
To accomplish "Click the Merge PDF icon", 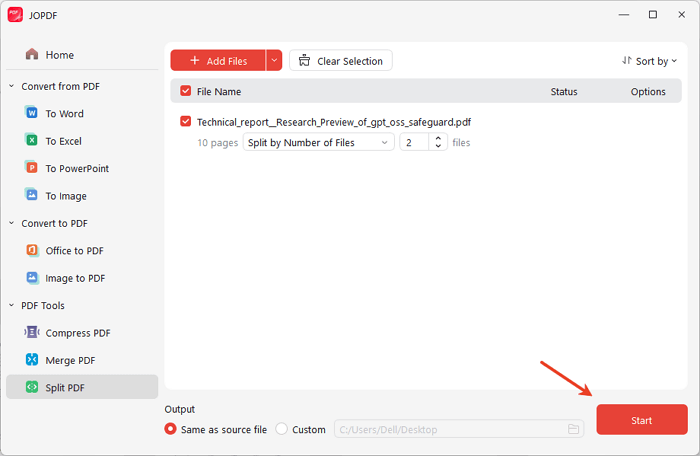I will click(31, 360).
